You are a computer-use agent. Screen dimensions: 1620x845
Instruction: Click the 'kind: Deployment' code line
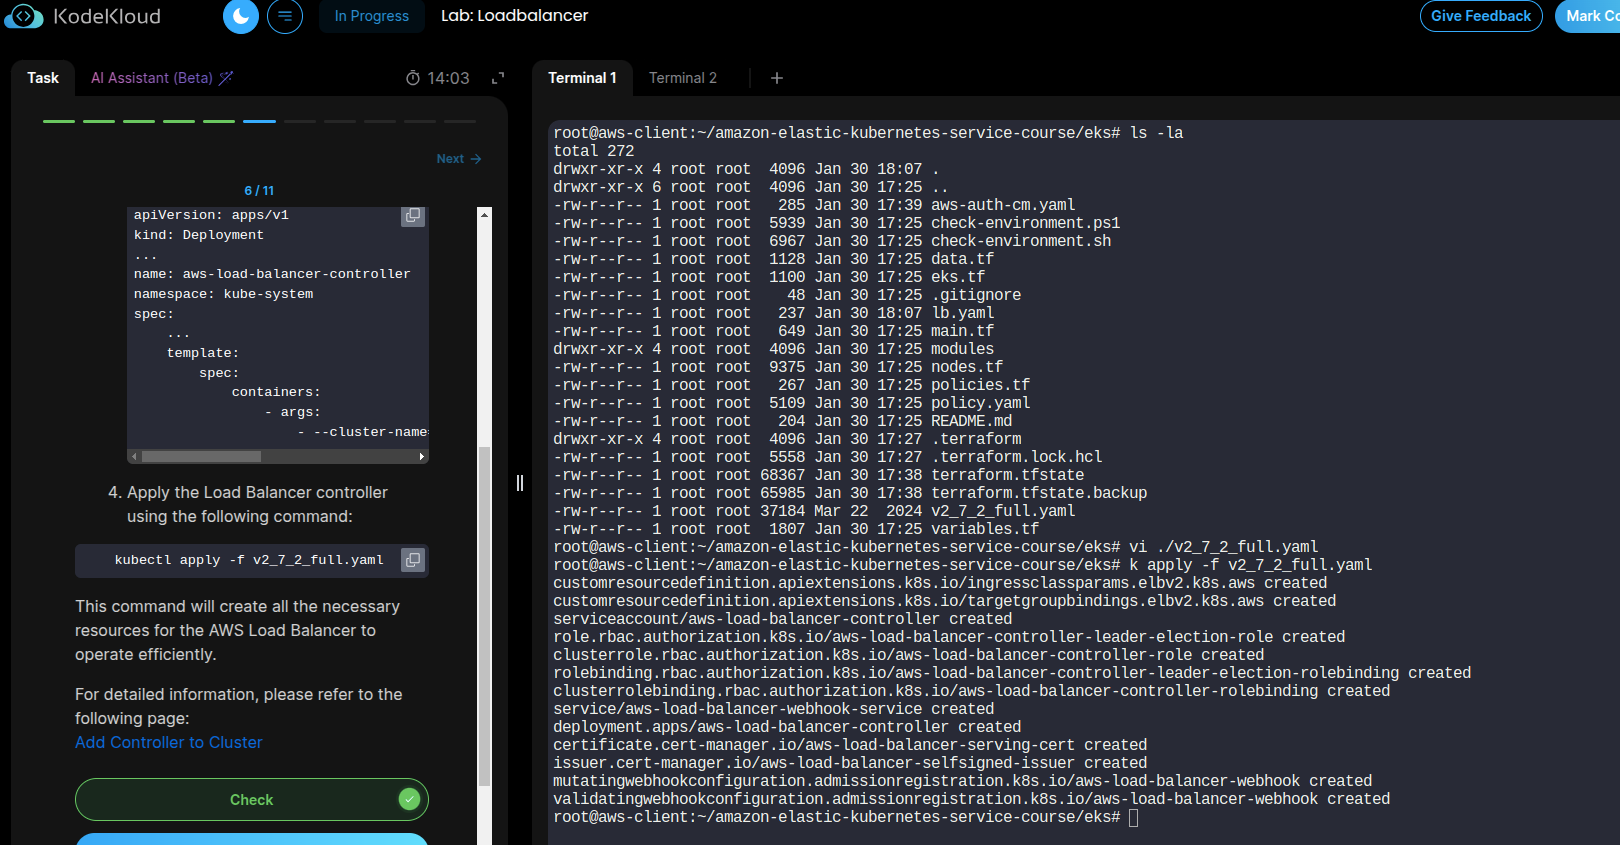point(199,235)
